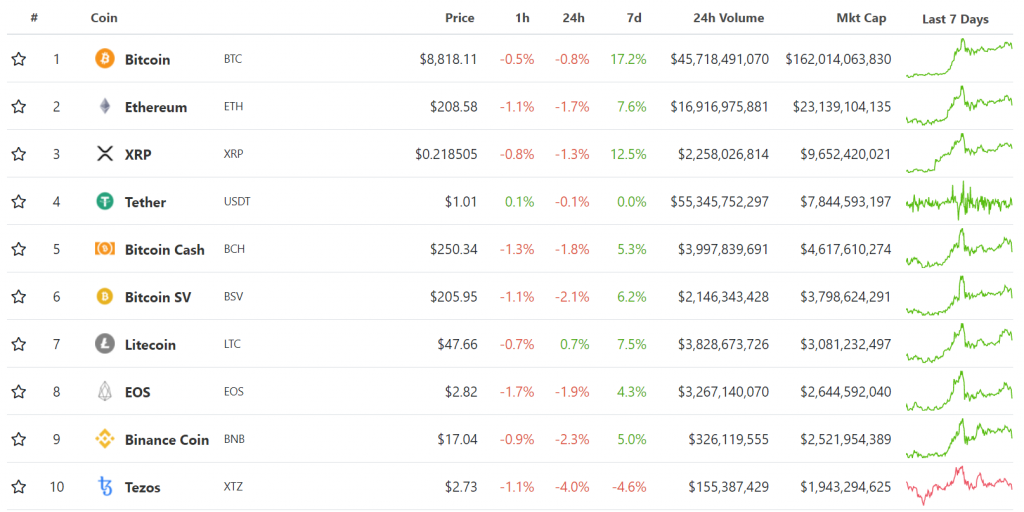Screen dimensions: 1024x512
Task: Star EOS as a favorite
Action: coord(18,392)
